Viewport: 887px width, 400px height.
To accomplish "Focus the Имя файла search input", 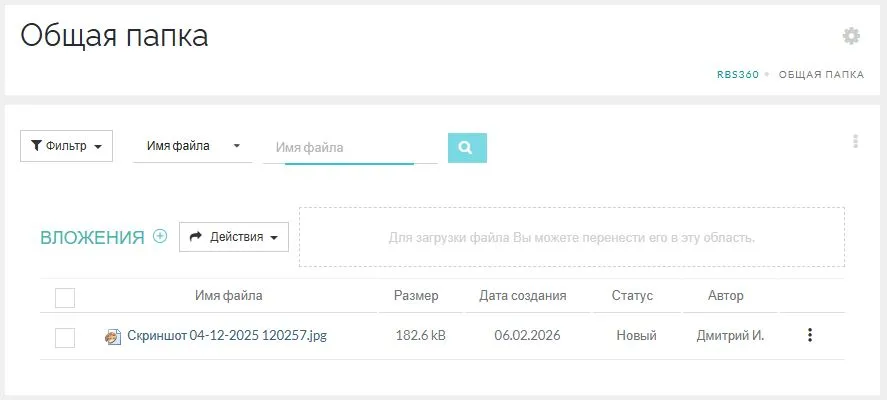I will pos(349,148).
